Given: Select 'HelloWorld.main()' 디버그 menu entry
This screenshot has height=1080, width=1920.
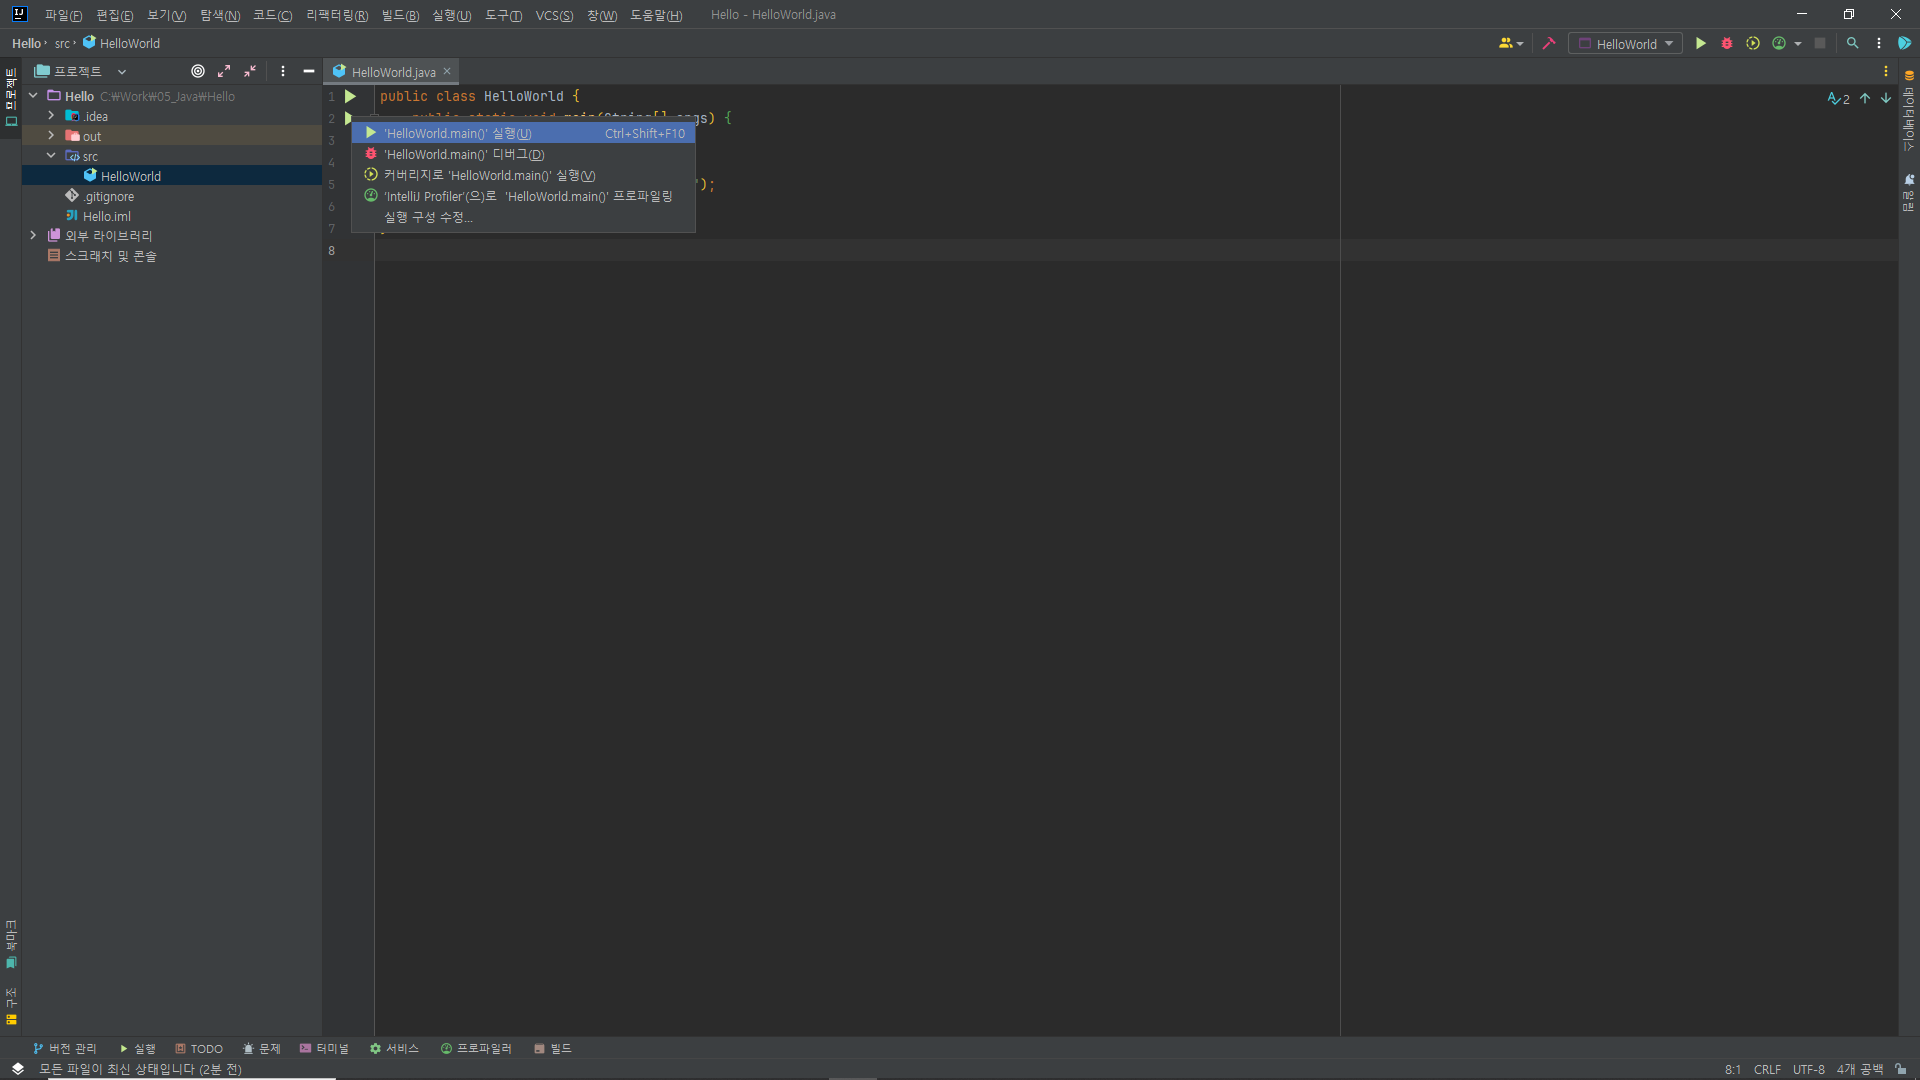Looking at the screenshot, I should pos(464,154).
